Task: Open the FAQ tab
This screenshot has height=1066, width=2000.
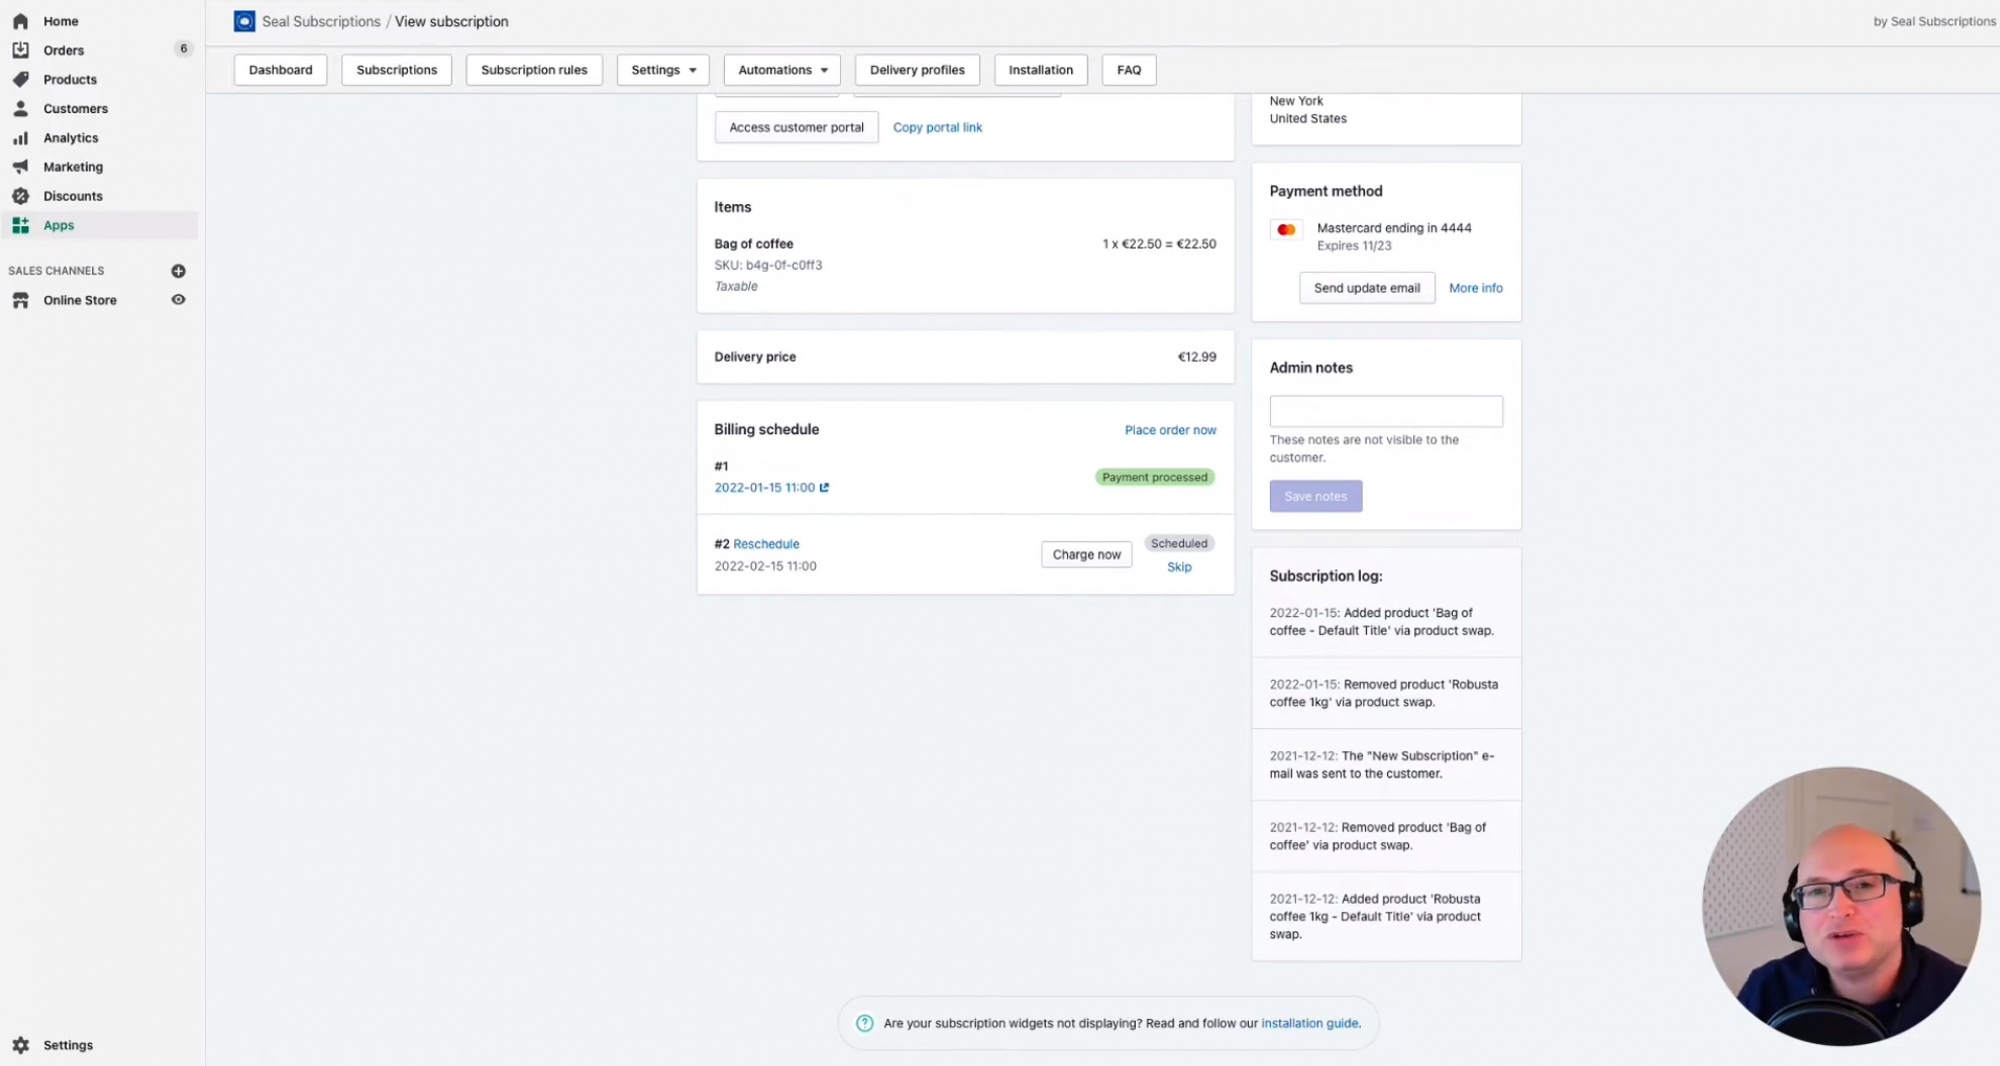Action: pos(1128,69)
